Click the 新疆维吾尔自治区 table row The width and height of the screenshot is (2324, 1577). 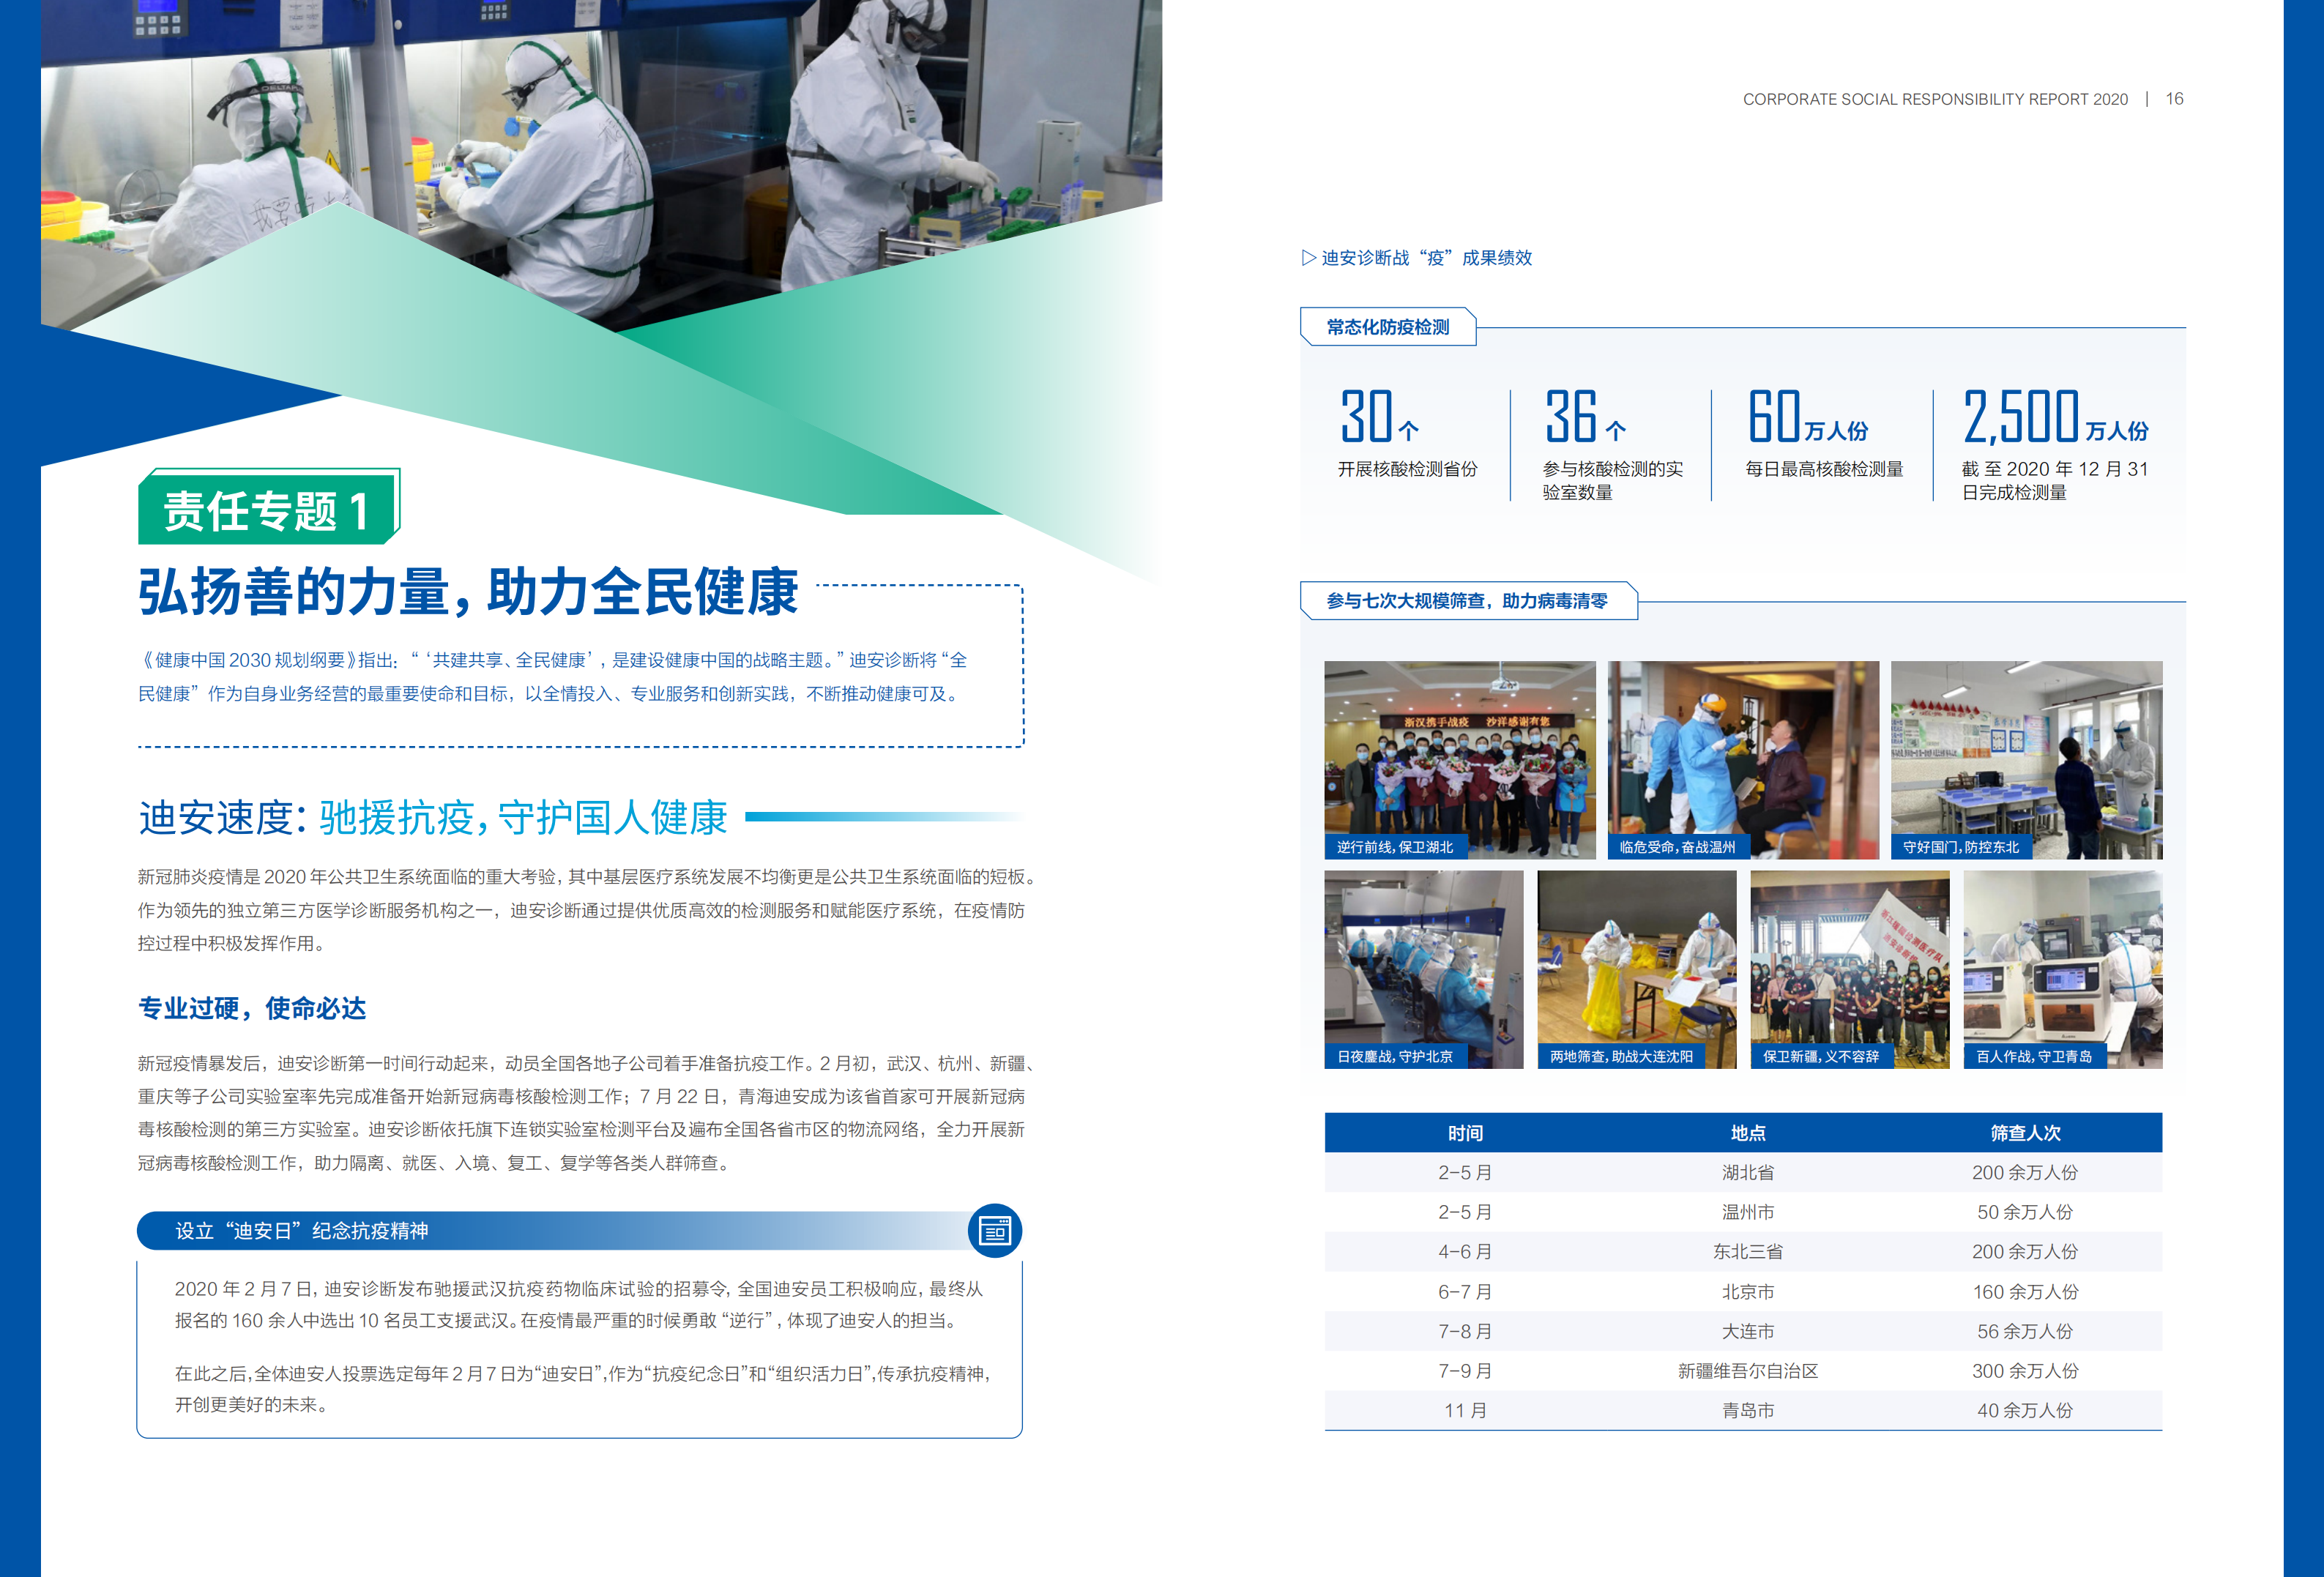click(x=1747, y=1371)
